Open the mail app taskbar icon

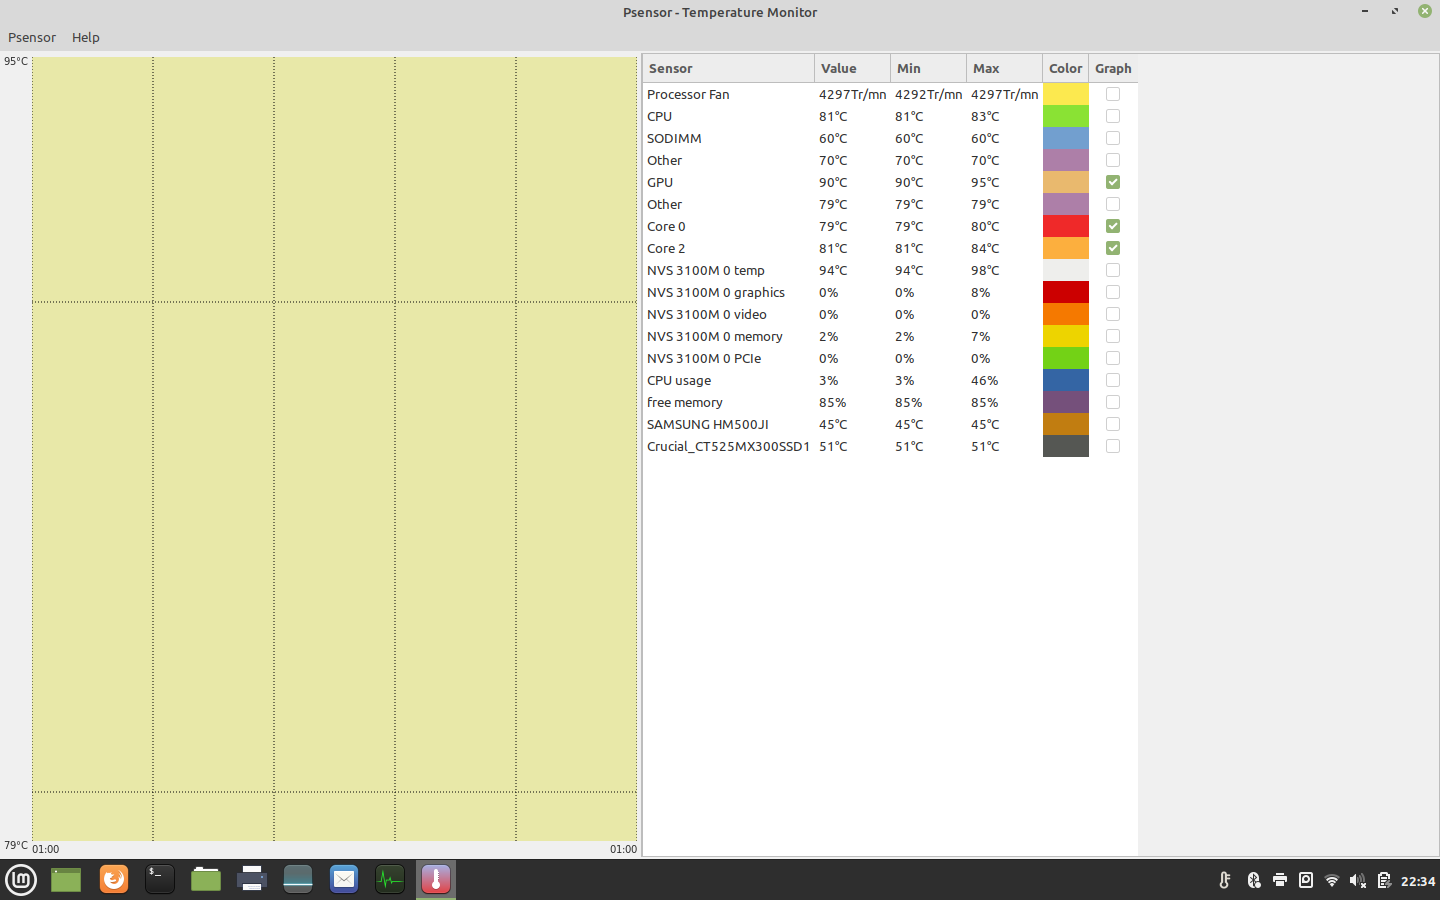tap(344, 879)
